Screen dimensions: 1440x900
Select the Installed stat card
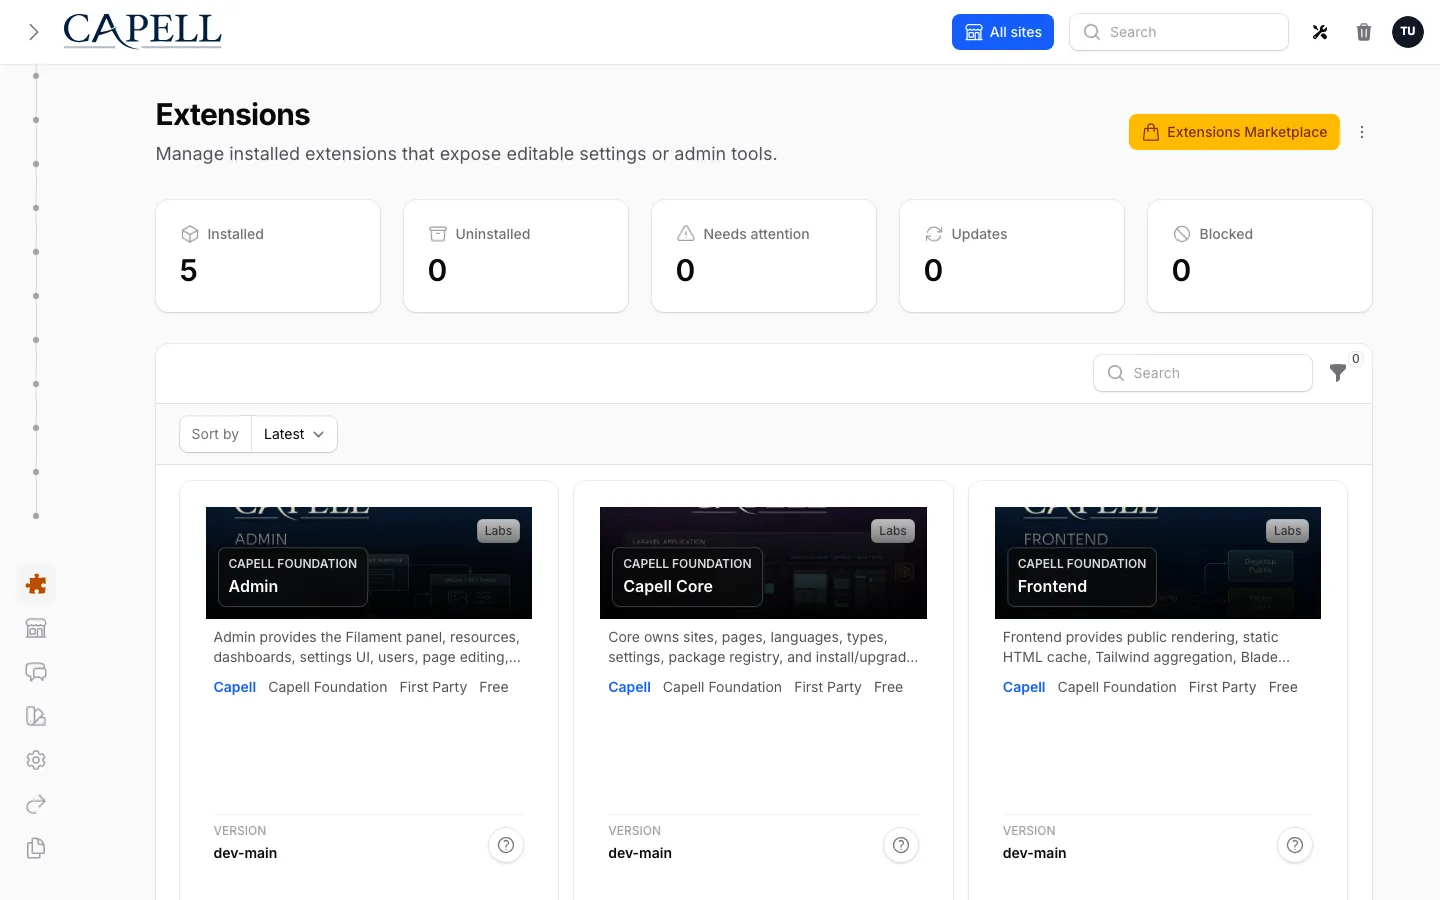click(x=268, y=256)
